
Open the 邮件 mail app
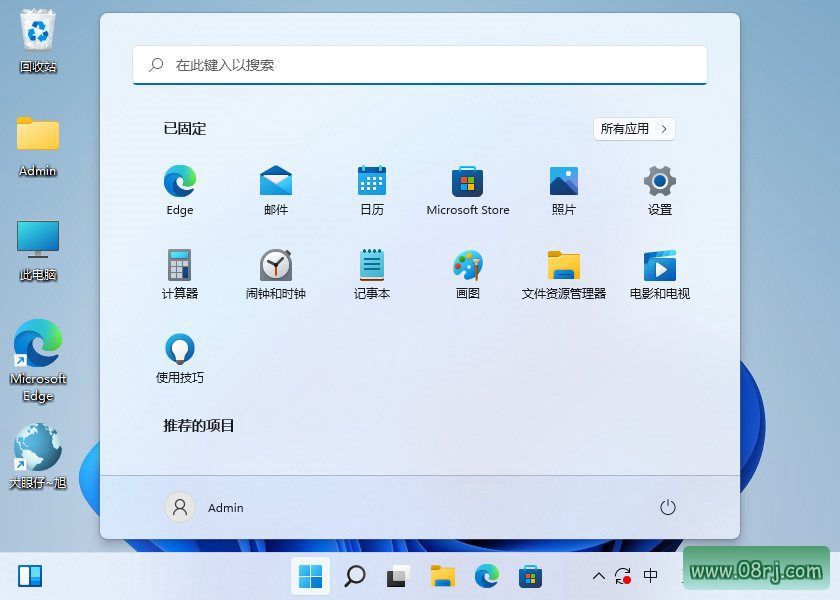[275, 190]
